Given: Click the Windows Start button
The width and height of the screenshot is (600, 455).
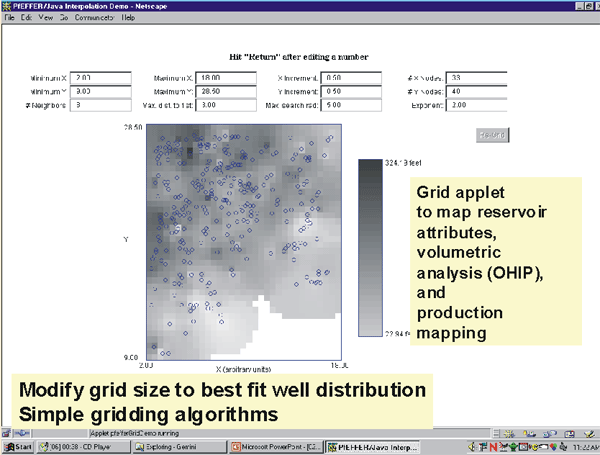Looking at the screenshot, I should 18,447.
